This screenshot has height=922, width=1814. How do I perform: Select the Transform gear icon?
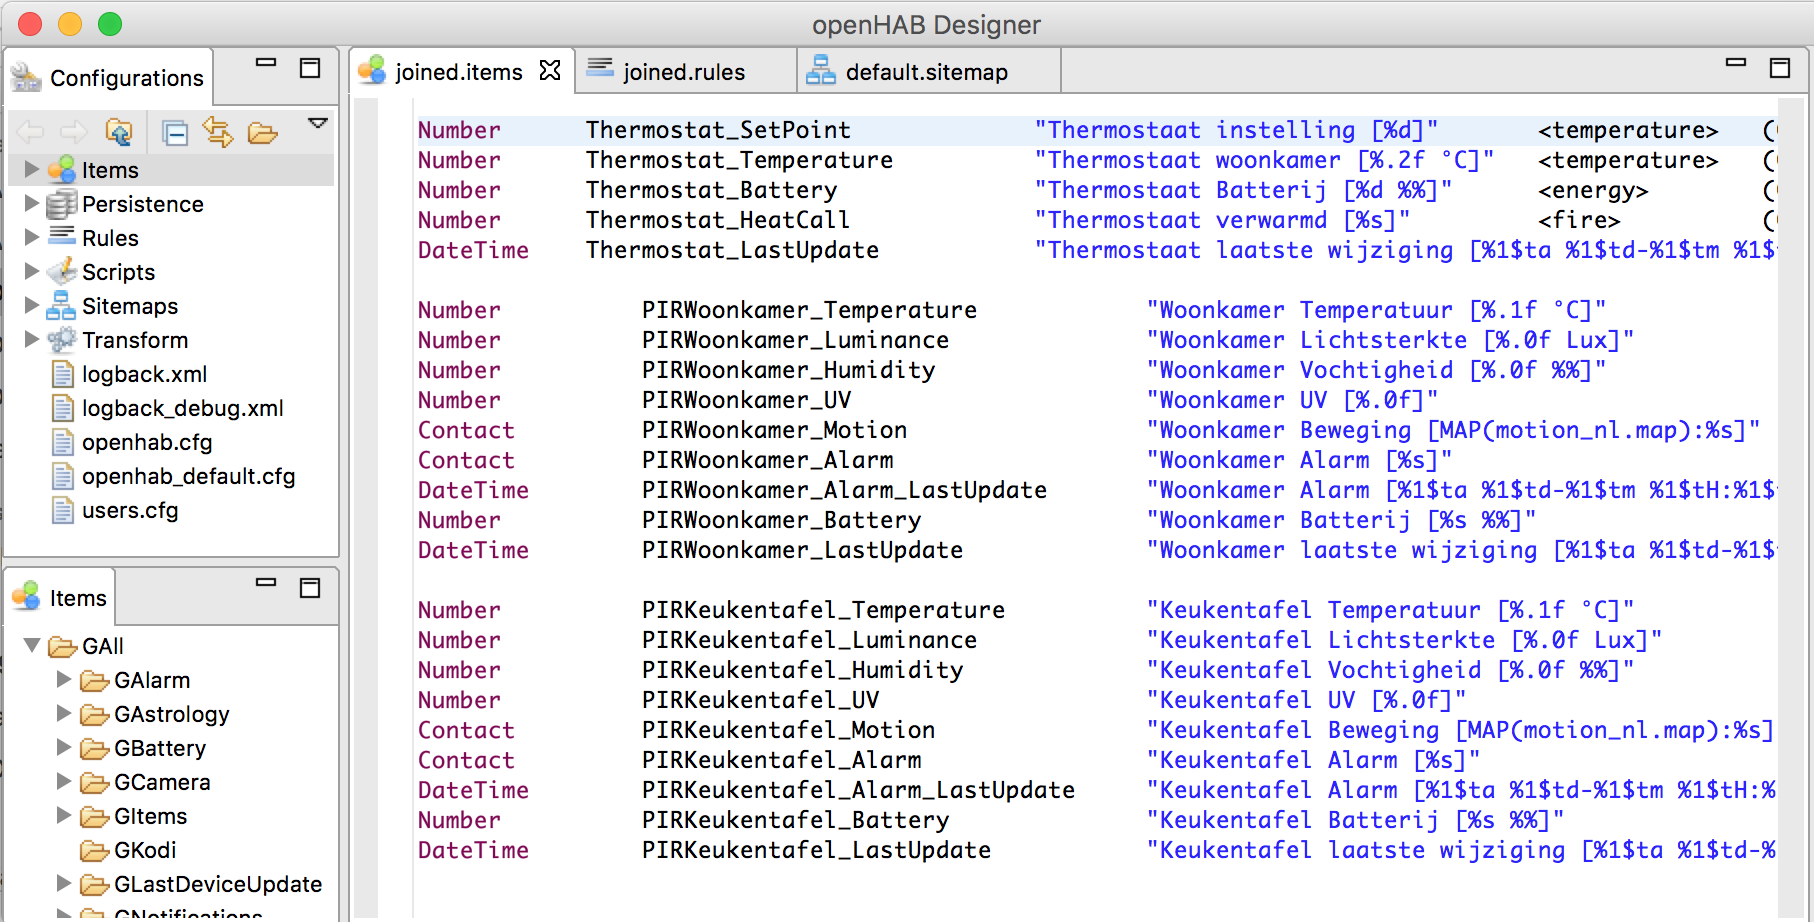[x=62, y=340]
